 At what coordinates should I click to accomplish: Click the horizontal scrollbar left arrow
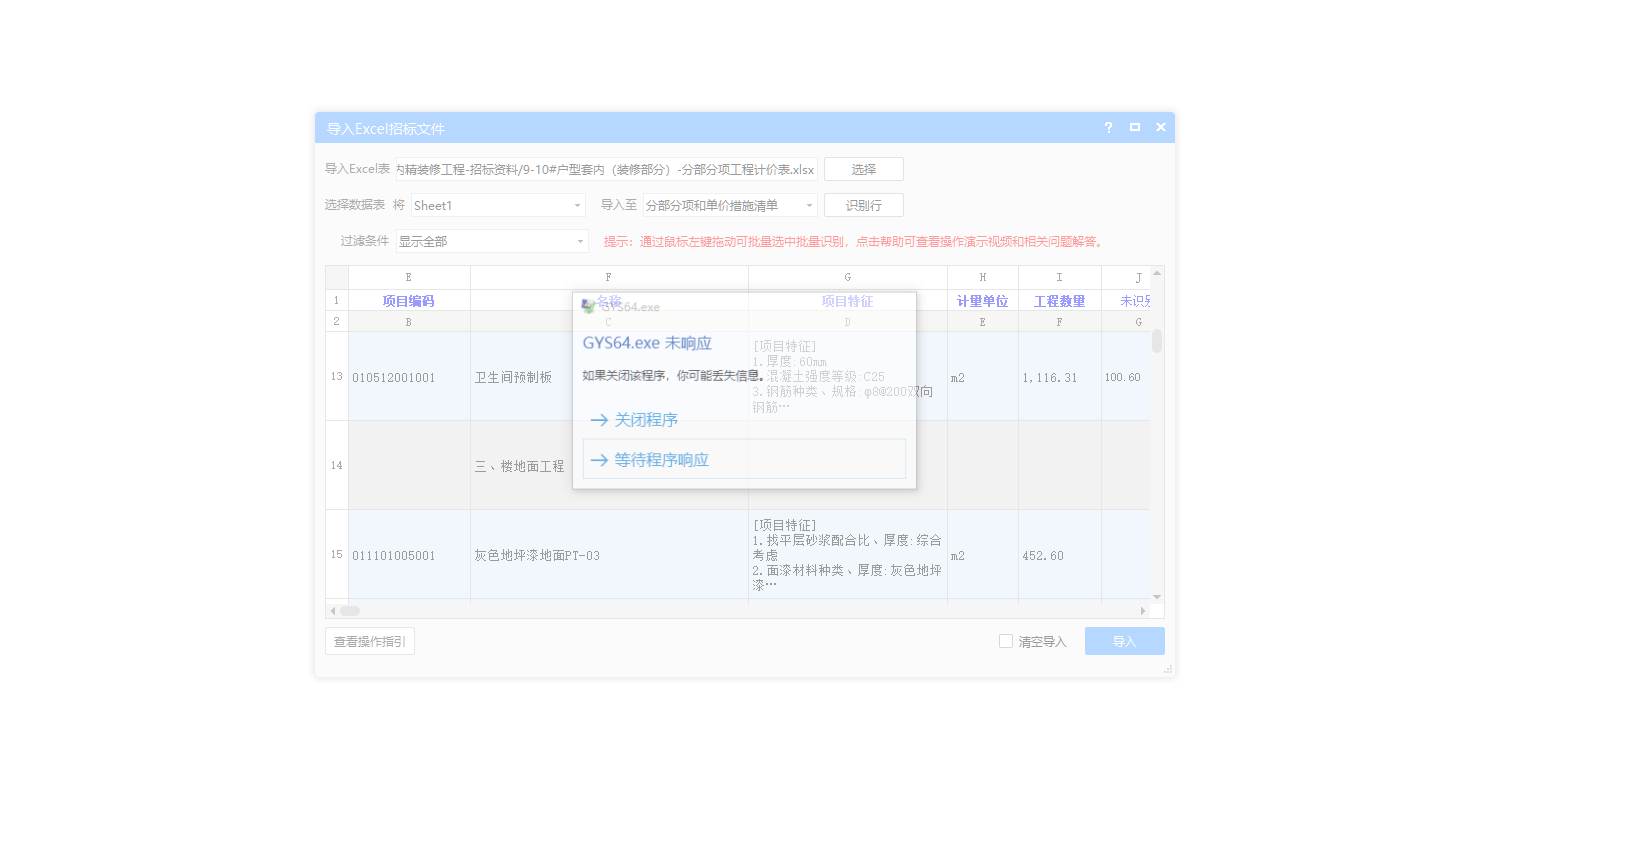pos(333,610)
